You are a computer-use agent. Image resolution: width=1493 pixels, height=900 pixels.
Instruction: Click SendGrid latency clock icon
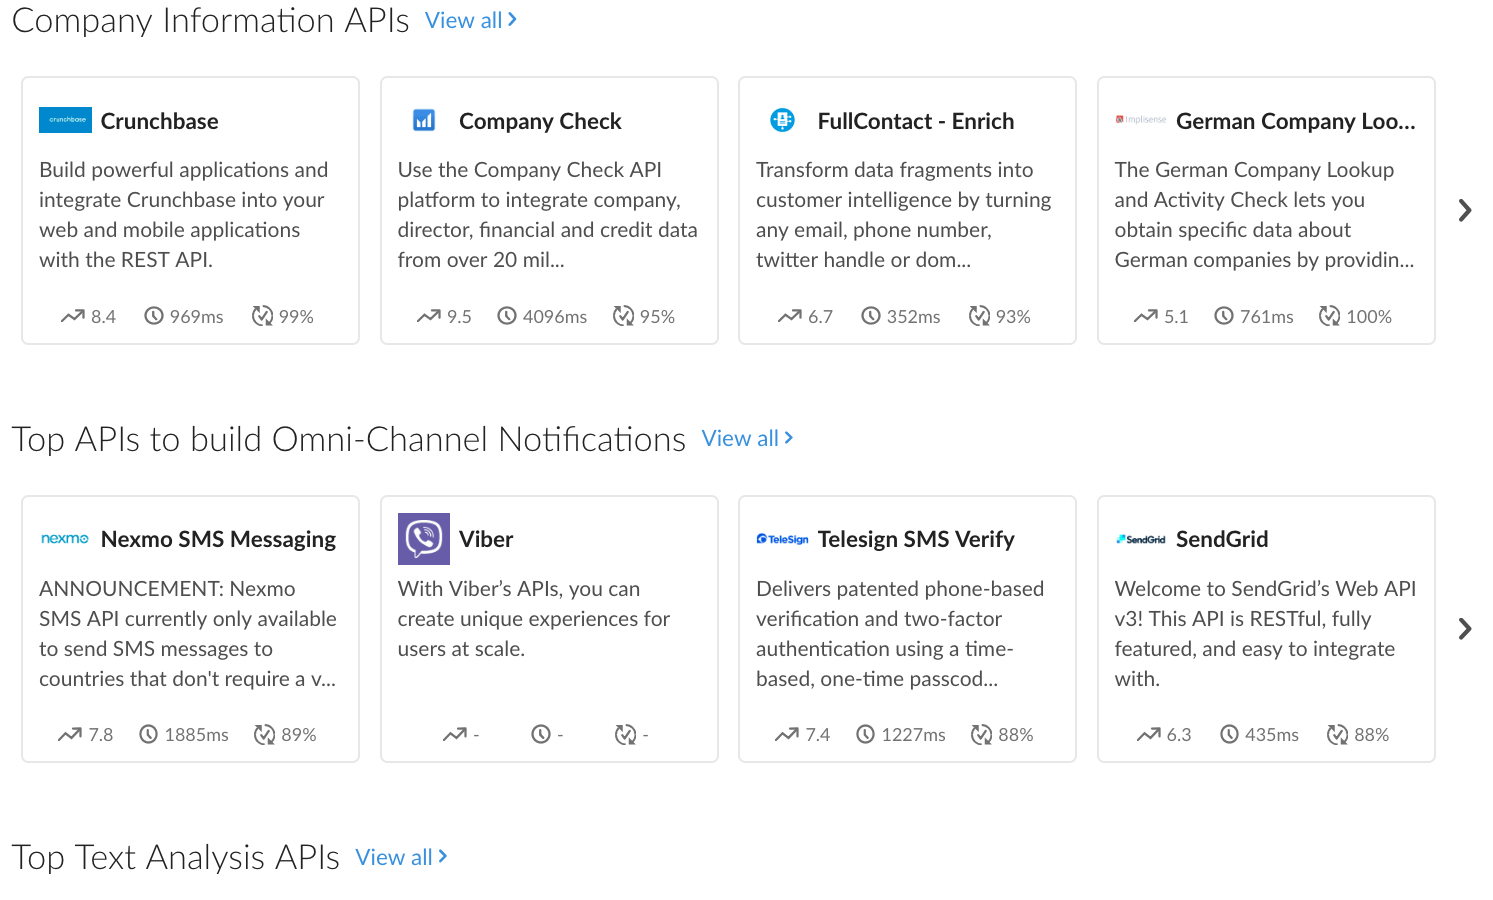1230,735
